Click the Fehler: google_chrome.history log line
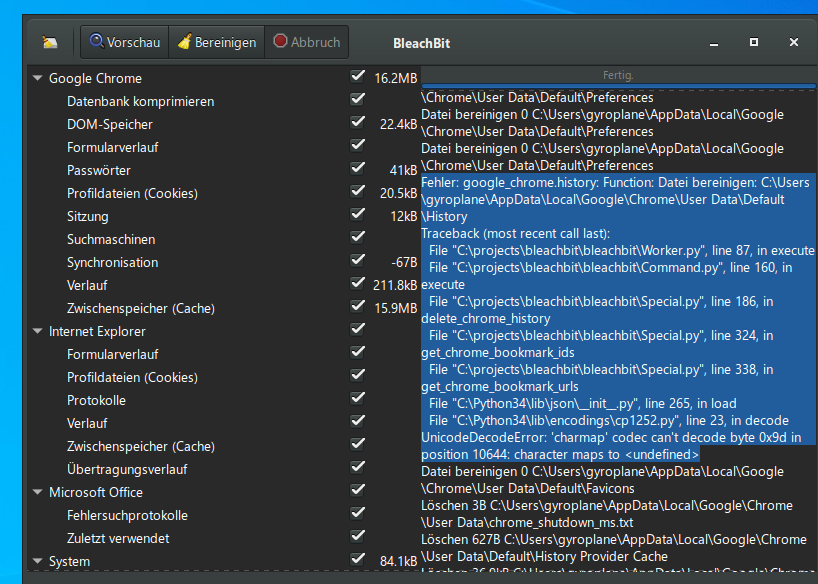 [x=616, y=199]
